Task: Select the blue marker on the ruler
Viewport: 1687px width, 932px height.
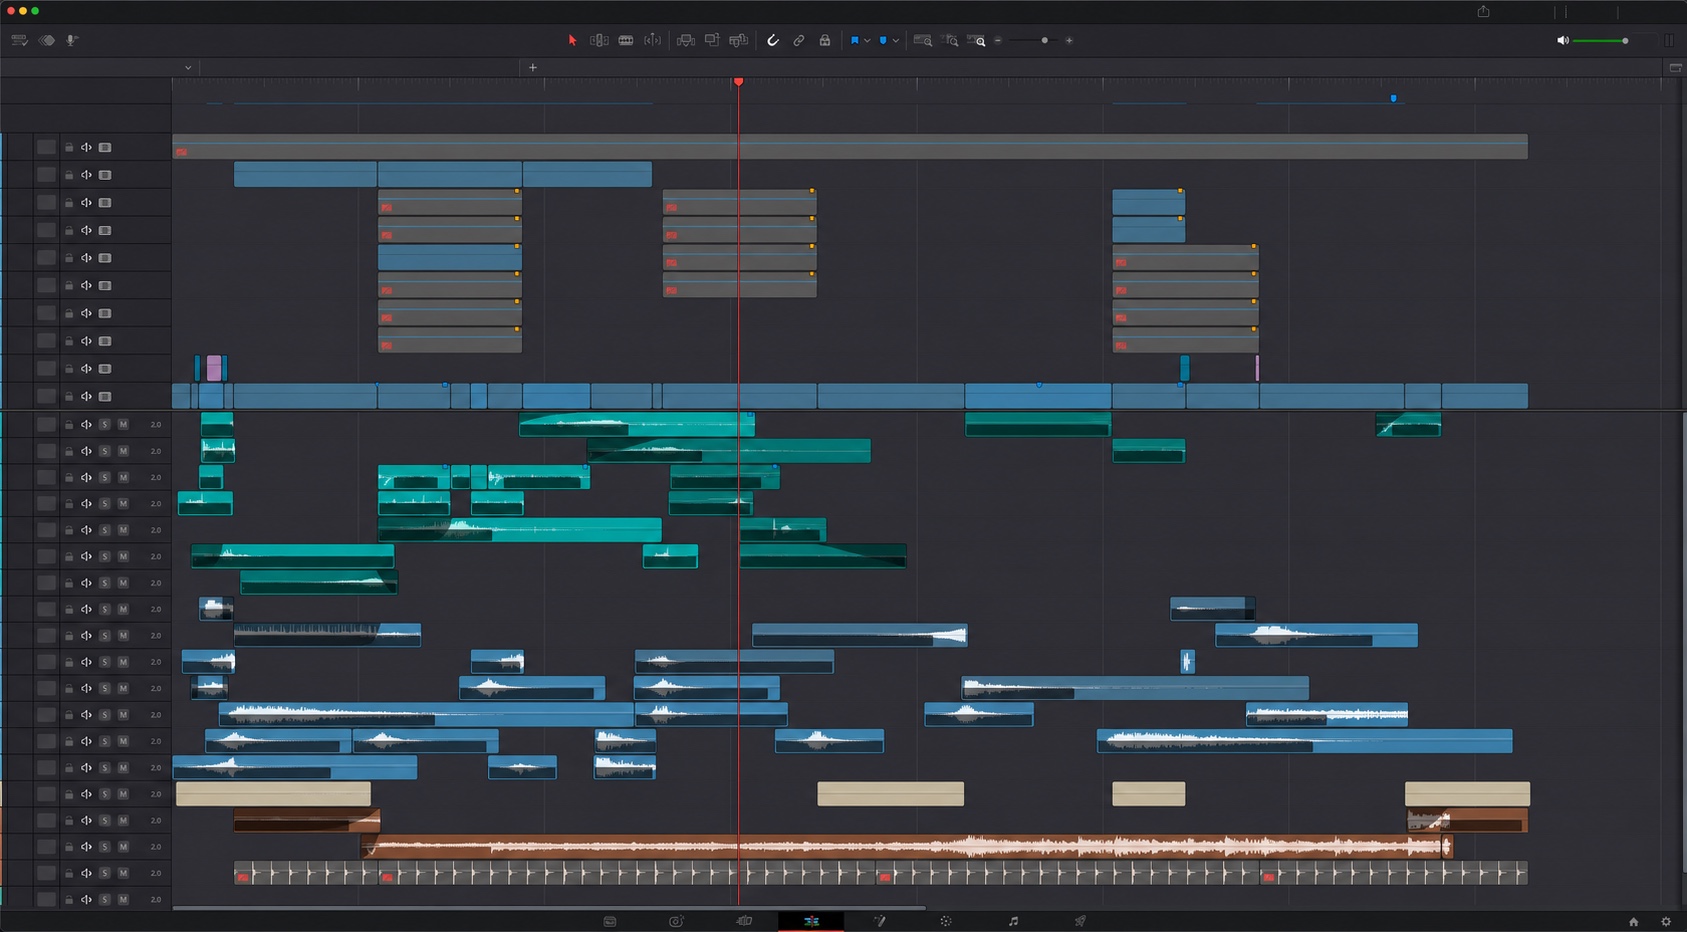Action: click(1393, 98)
